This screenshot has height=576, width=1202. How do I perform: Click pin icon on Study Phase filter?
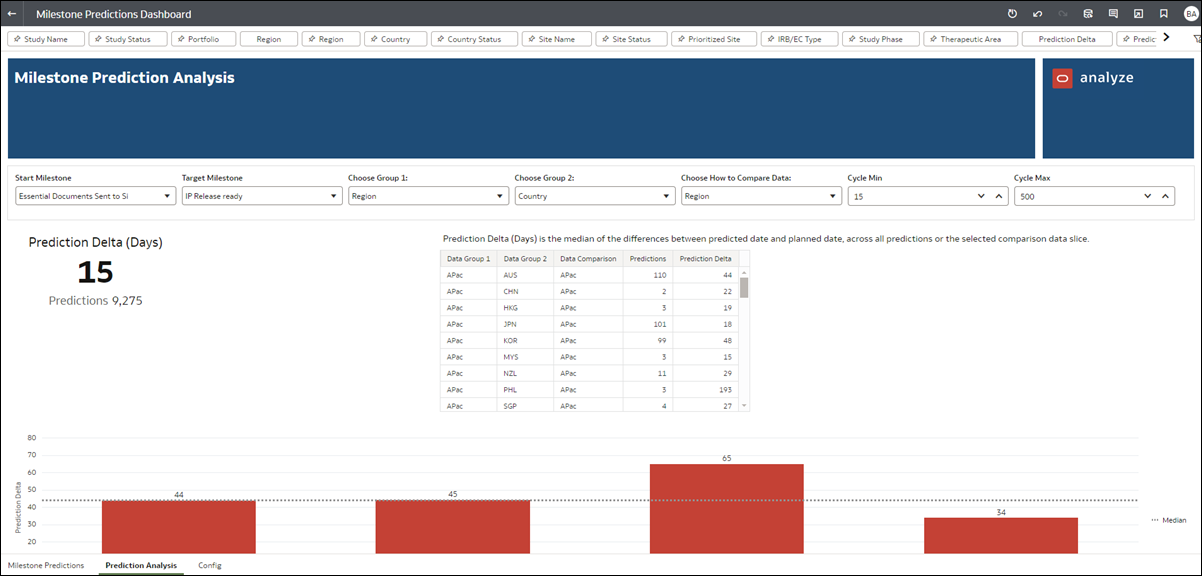[x=851, y=39]
